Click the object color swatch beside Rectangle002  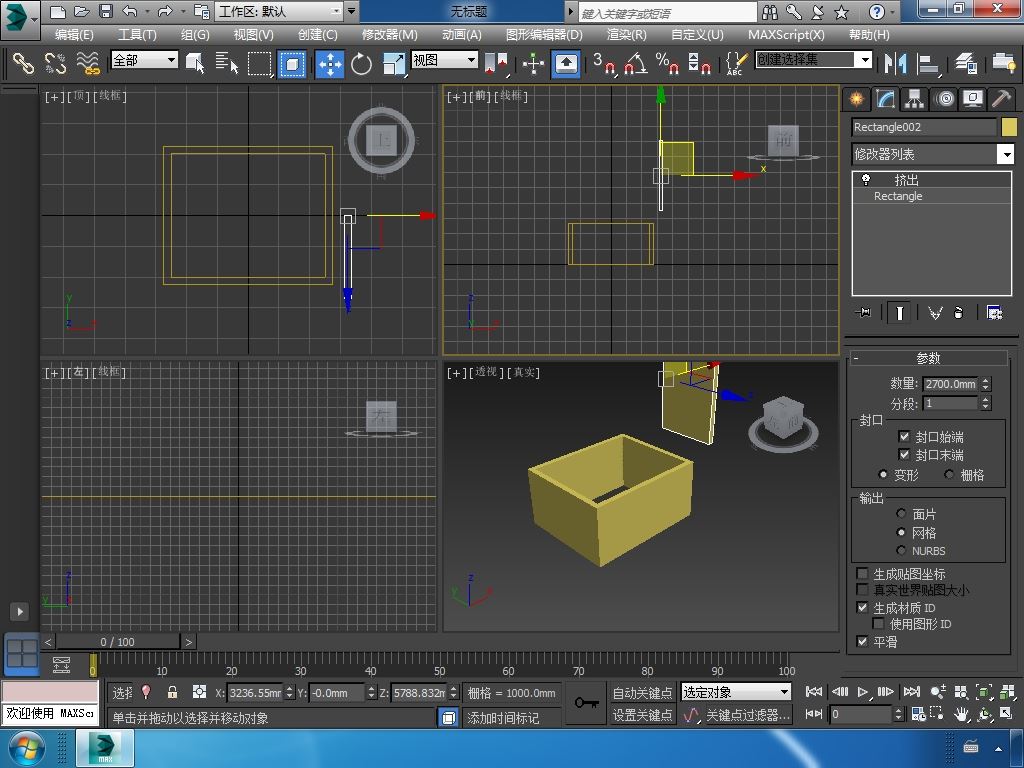[1008, 127]
